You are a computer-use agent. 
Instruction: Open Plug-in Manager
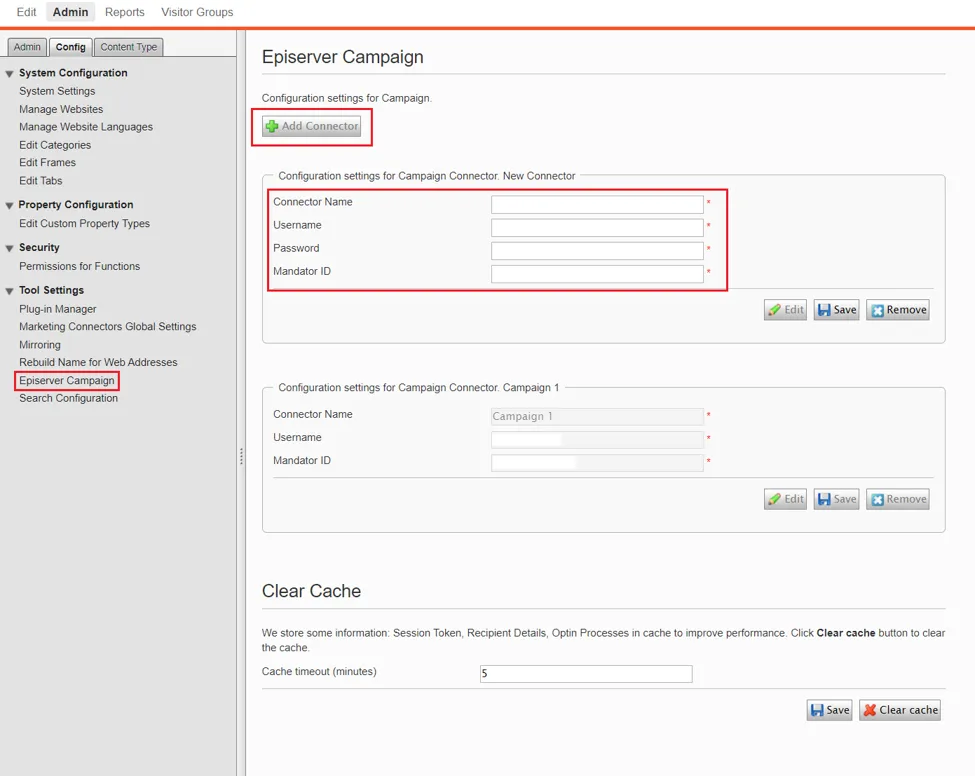(x=58, y=309)
